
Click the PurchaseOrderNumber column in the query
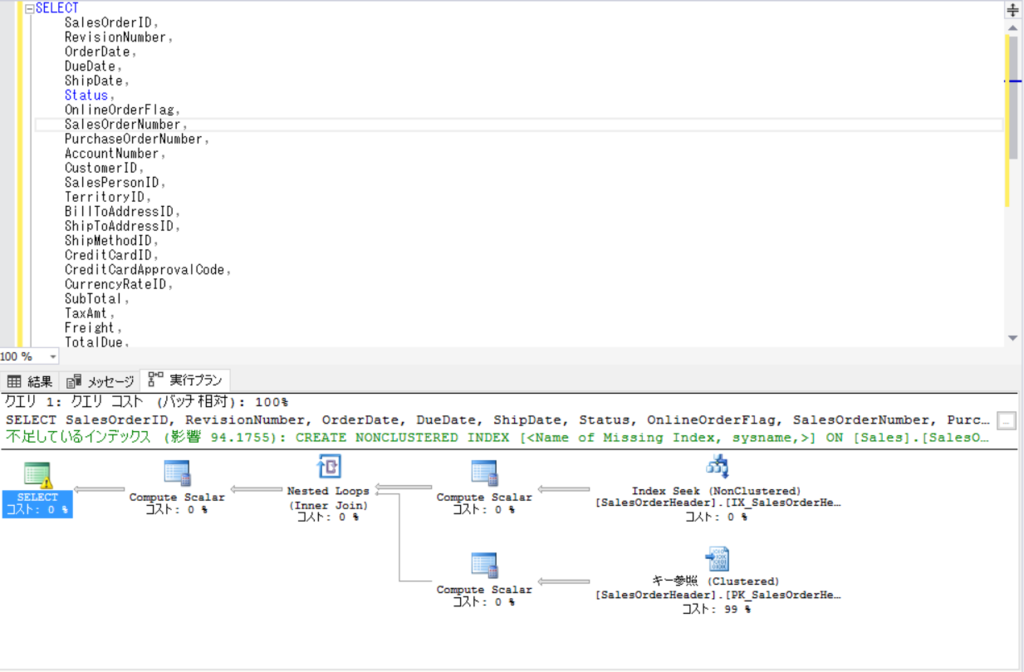(x=133, y=139)
